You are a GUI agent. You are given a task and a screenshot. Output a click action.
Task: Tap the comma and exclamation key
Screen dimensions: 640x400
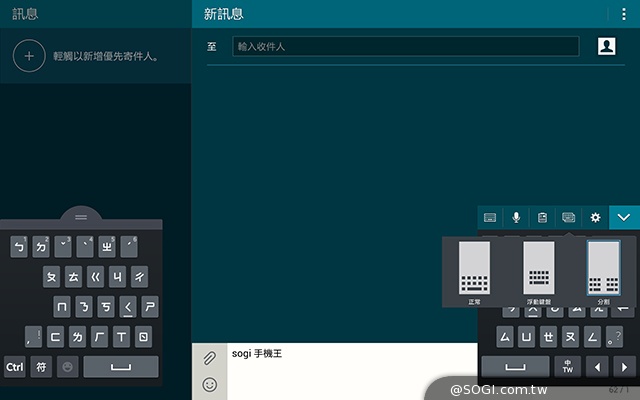(x=33, y=337)
